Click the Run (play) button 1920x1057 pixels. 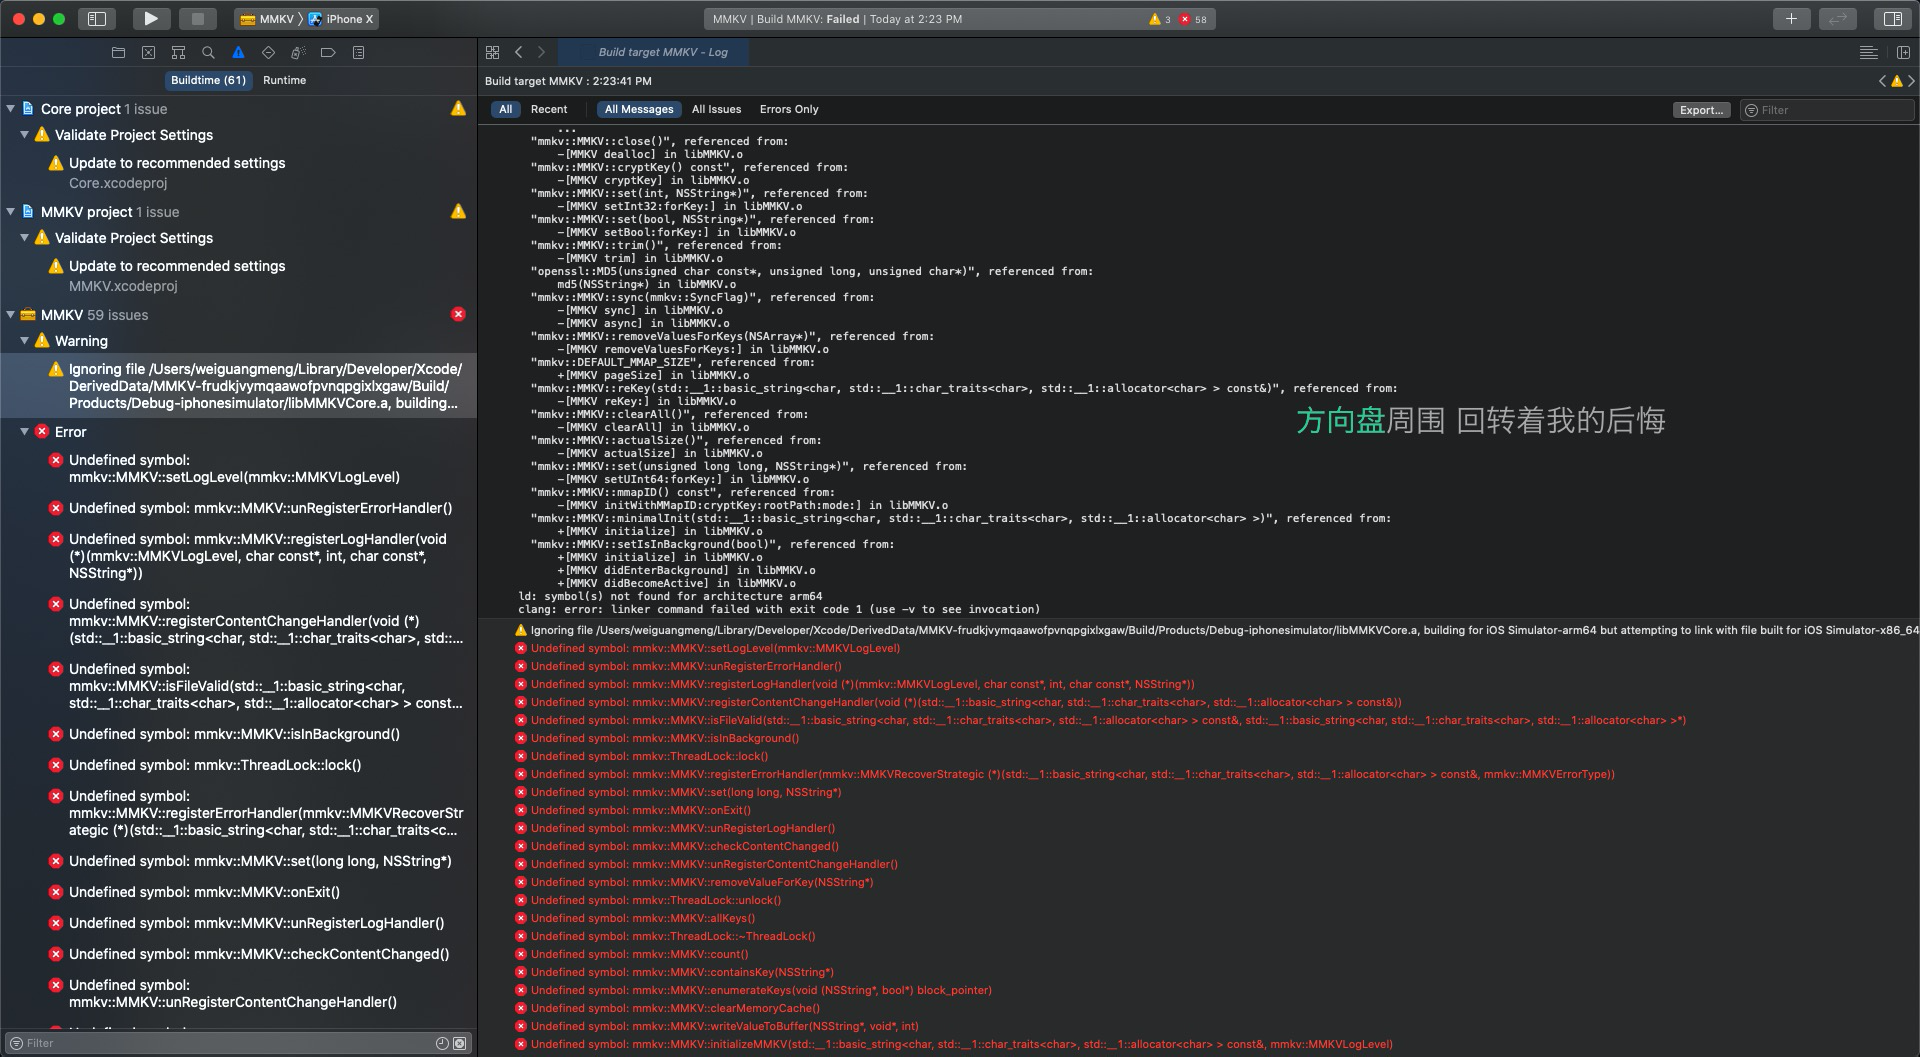[x=150, y=18]
